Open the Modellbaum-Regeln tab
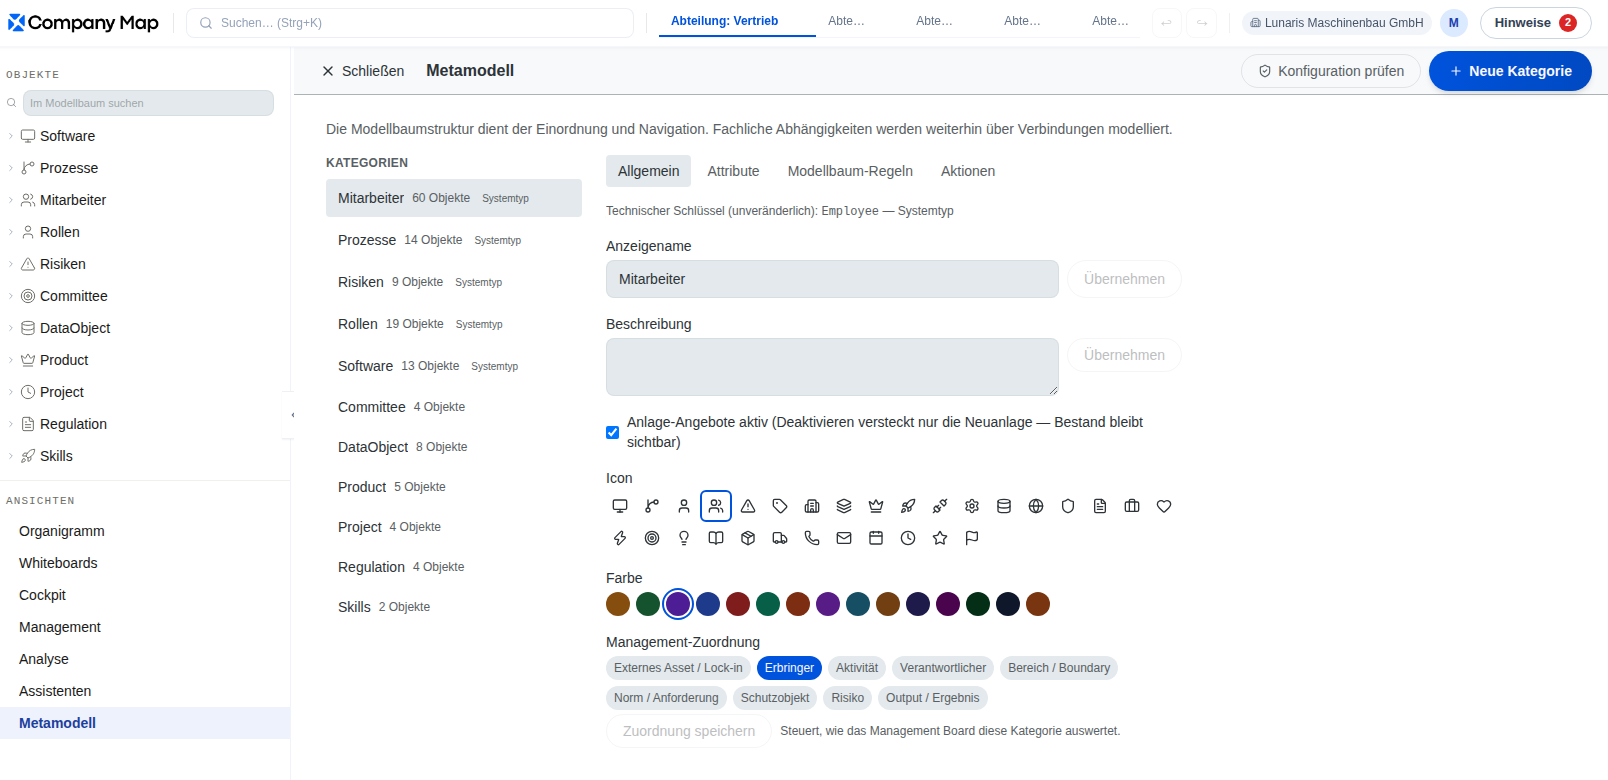This screenshot has width=1608, height=780. (x=850, y=171)
